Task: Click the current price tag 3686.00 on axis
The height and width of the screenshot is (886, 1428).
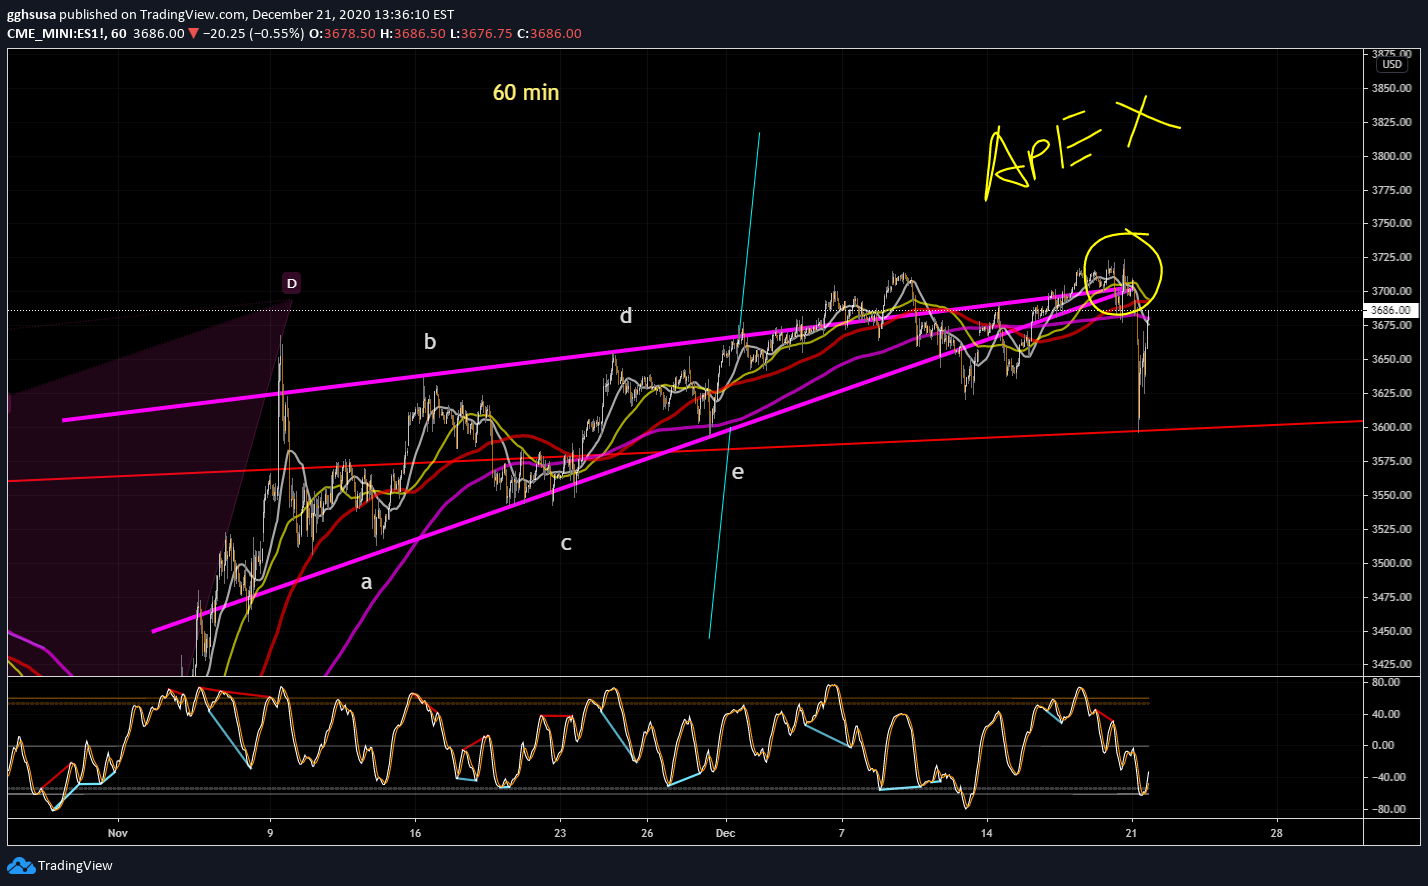Action: click(1392, 310)
